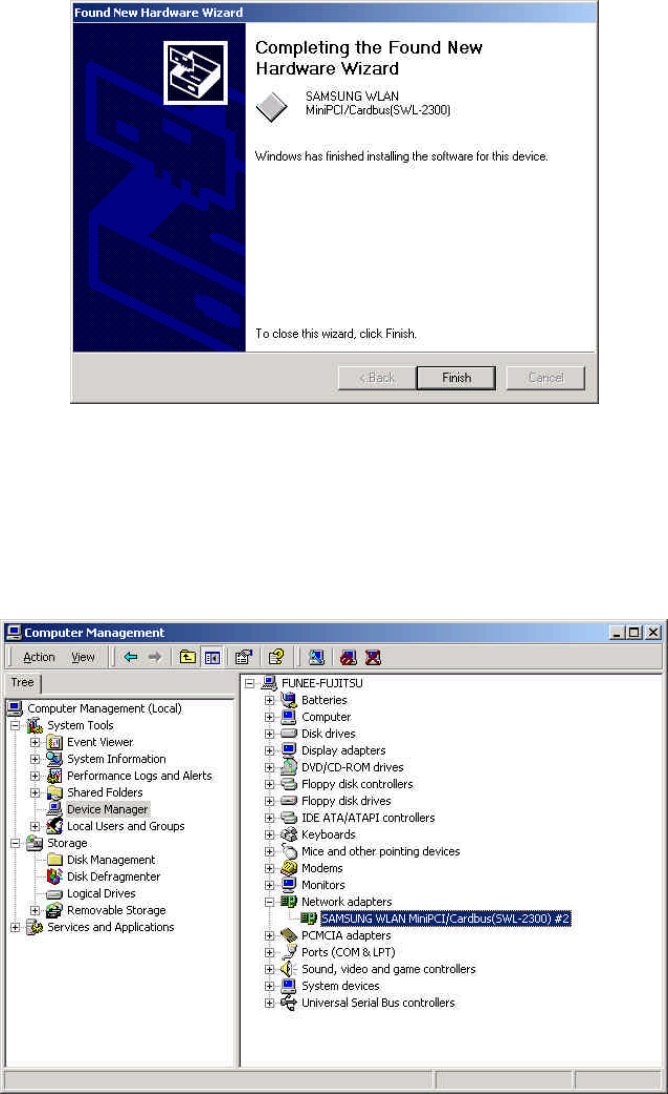The image size is (668, 1094).
Task: Select Disk Management in the tree
Action: pos(111,860)
